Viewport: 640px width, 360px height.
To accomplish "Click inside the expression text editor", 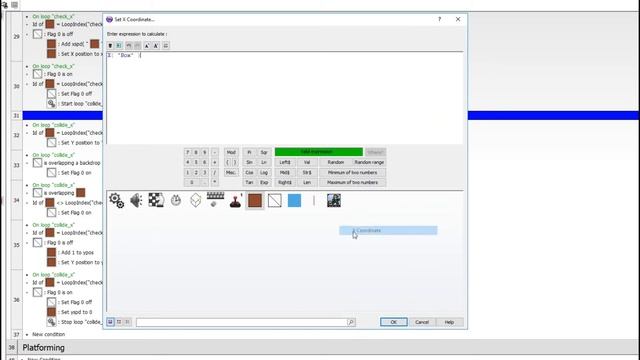I will click(285, 98).
